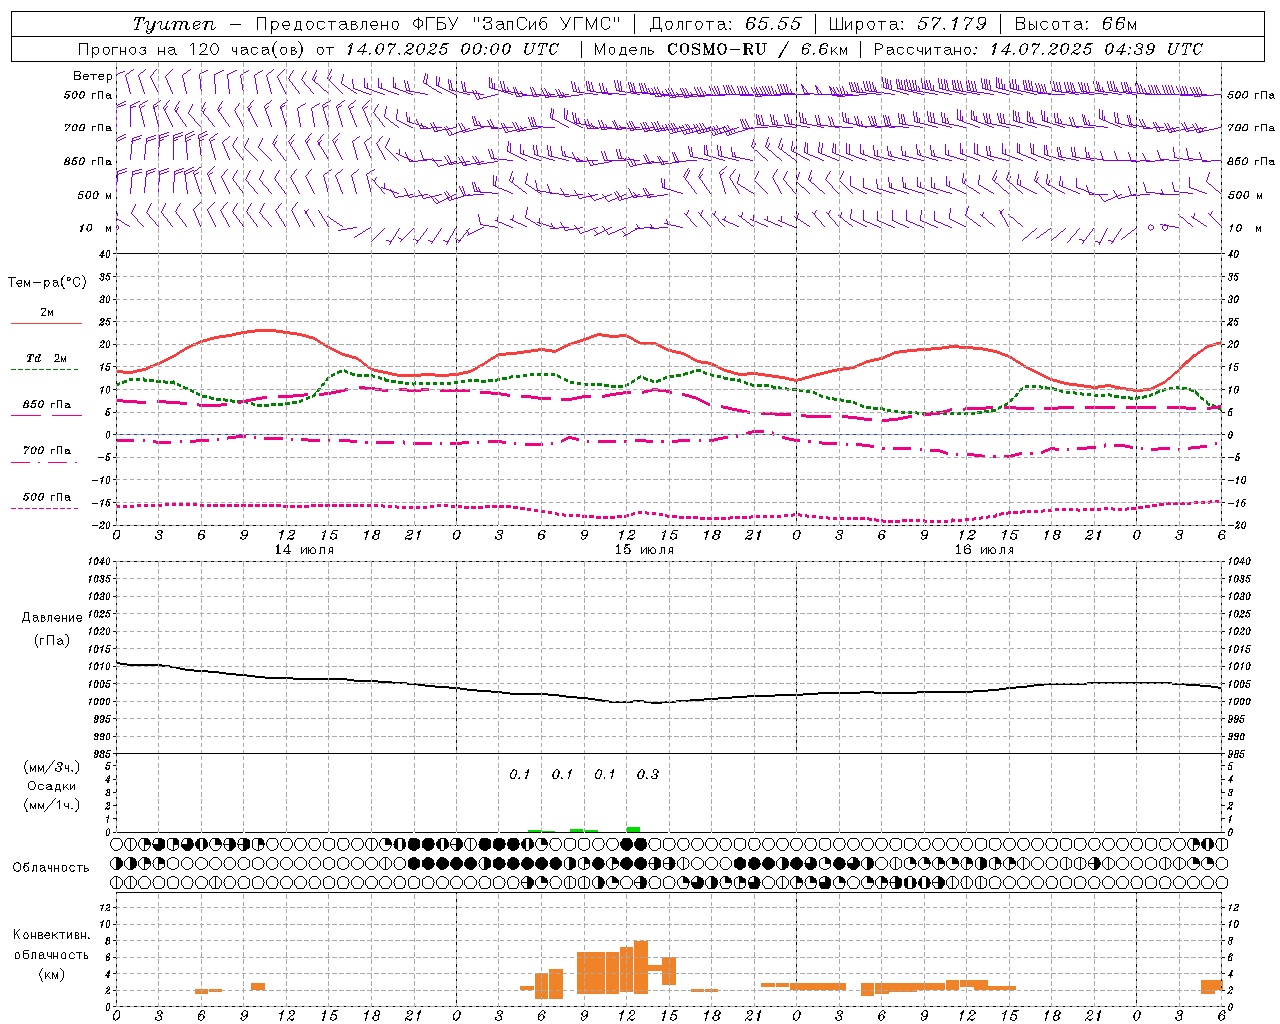The width and height of the screenshot is (1280, 1024).
Task: Click the 700 гПа legend entry in temperature panel
Action: [x=46, y=451]
